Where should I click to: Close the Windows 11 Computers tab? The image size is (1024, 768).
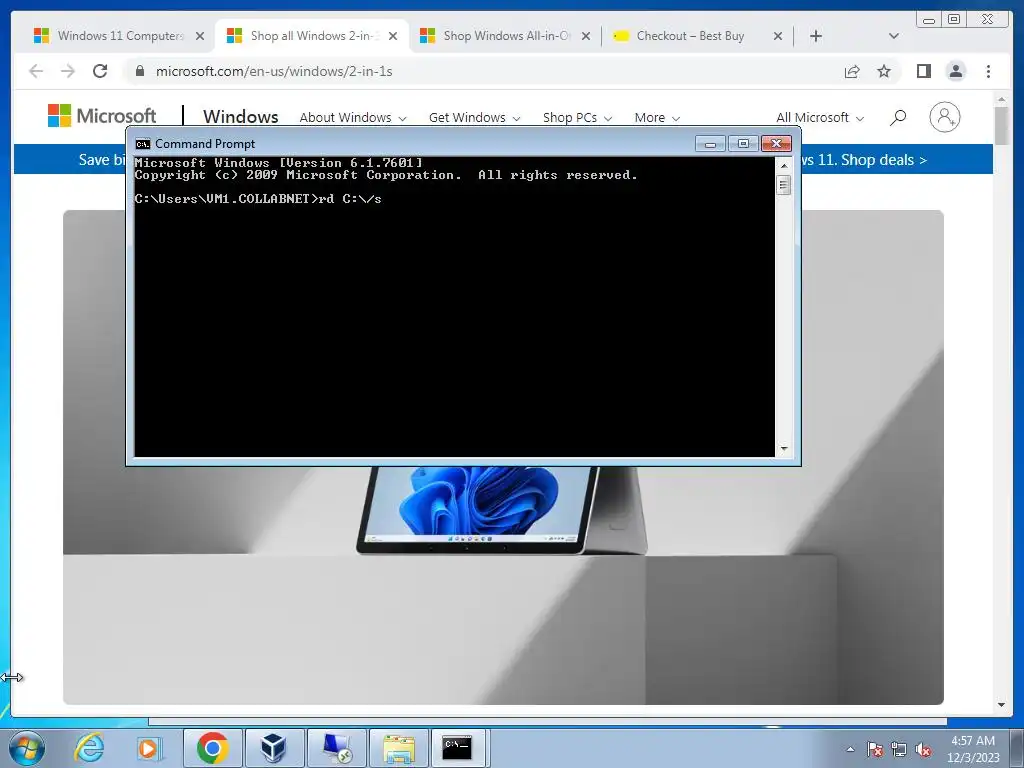pyautogui.click(x=200, y=36)
